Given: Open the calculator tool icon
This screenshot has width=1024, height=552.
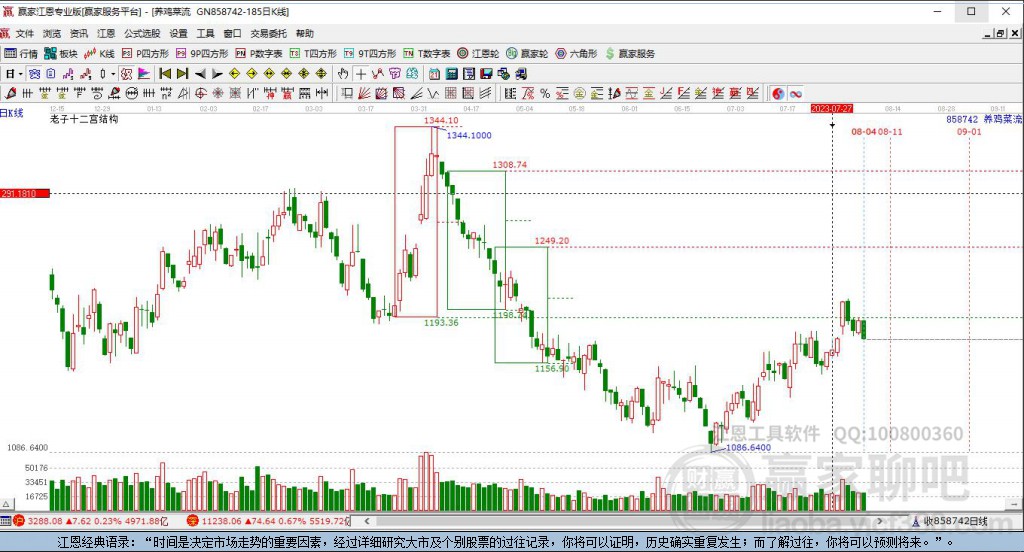Looking at the screenshot, I should coord(451,74).
